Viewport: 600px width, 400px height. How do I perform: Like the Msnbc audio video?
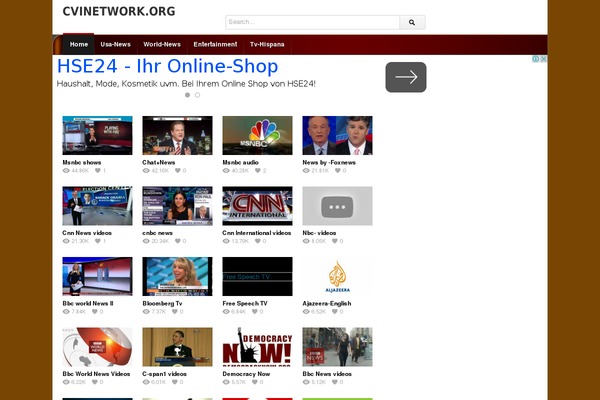click(258, 171)
